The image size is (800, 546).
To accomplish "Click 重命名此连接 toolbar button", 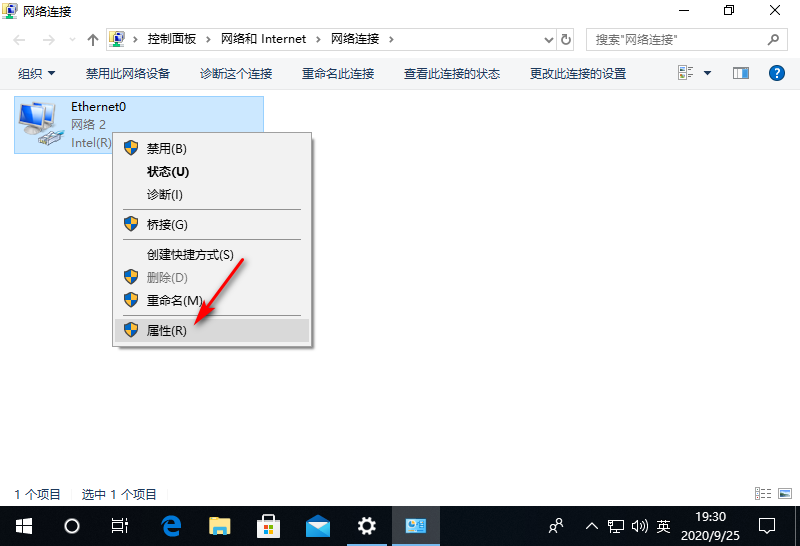I will (x=338, y=73).
